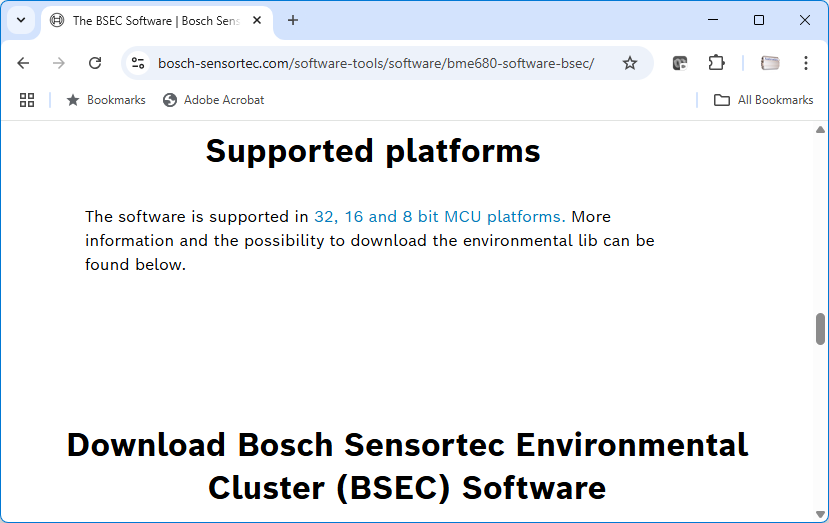
Task: Open the apps grid shortcut
Action: tap(27, 100)
